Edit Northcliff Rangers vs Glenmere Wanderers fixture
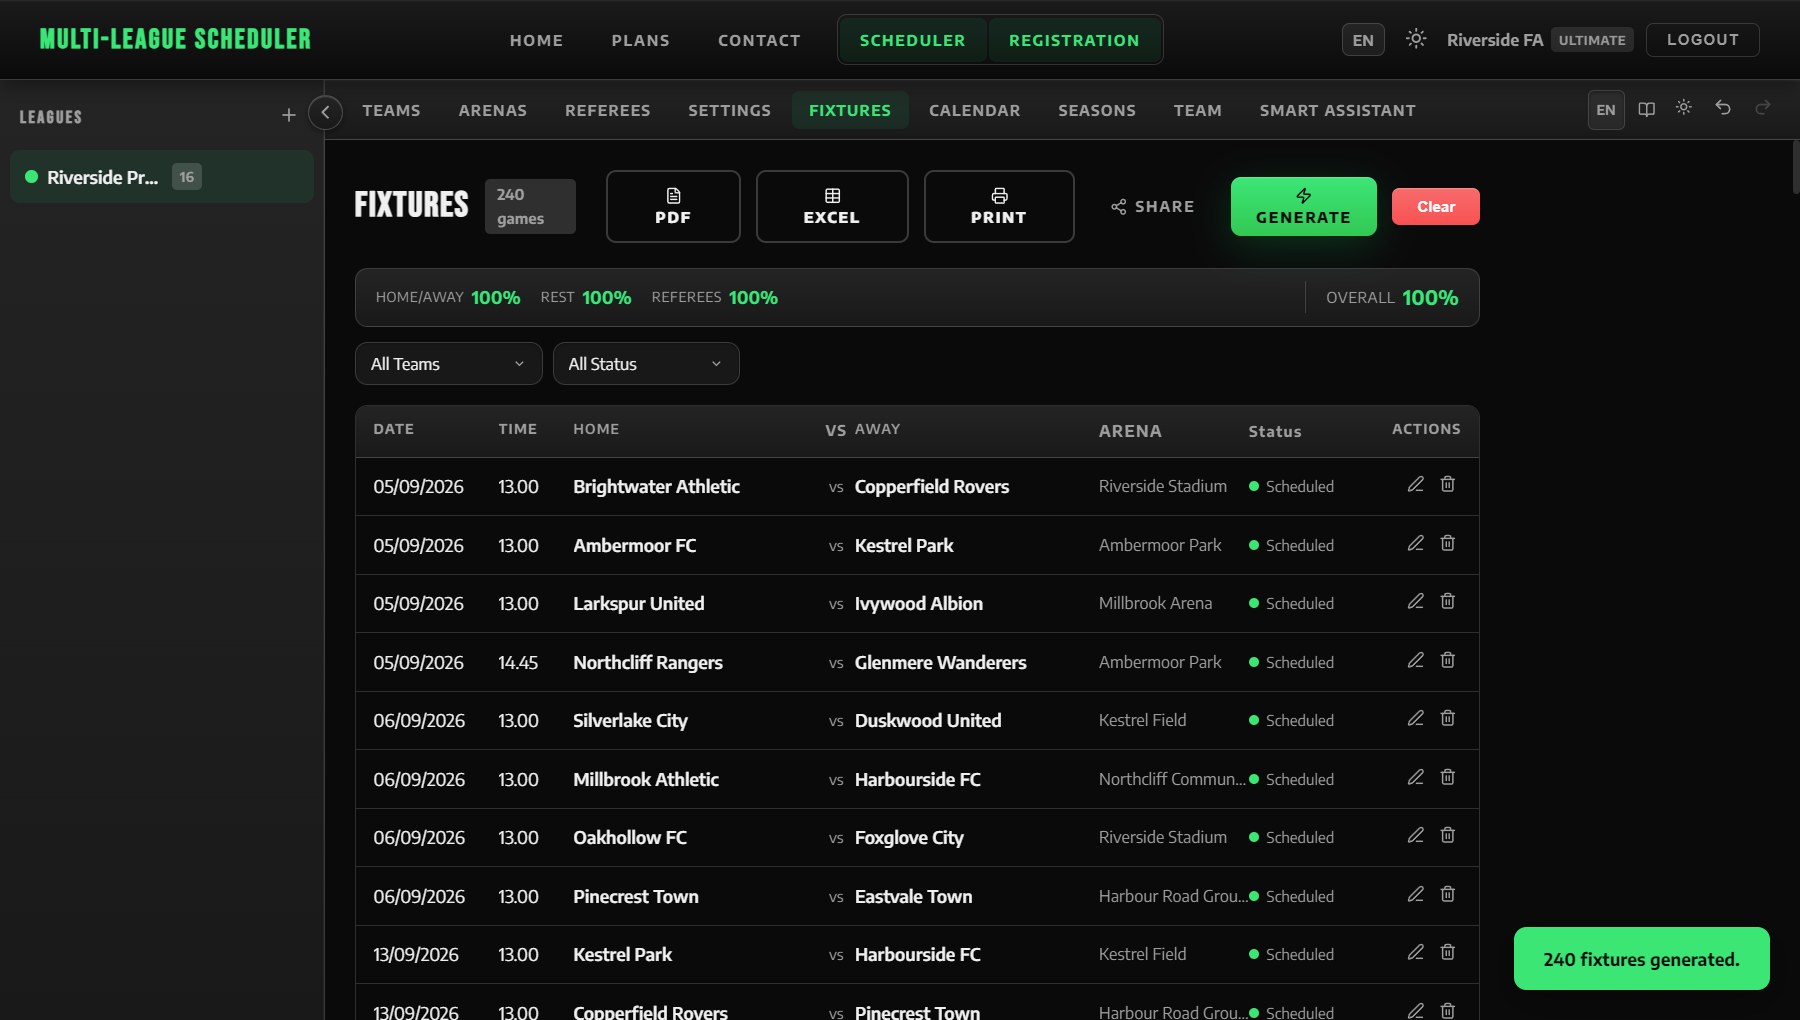This screenshot has height=1020, width=1800. tap(1415, 660)
